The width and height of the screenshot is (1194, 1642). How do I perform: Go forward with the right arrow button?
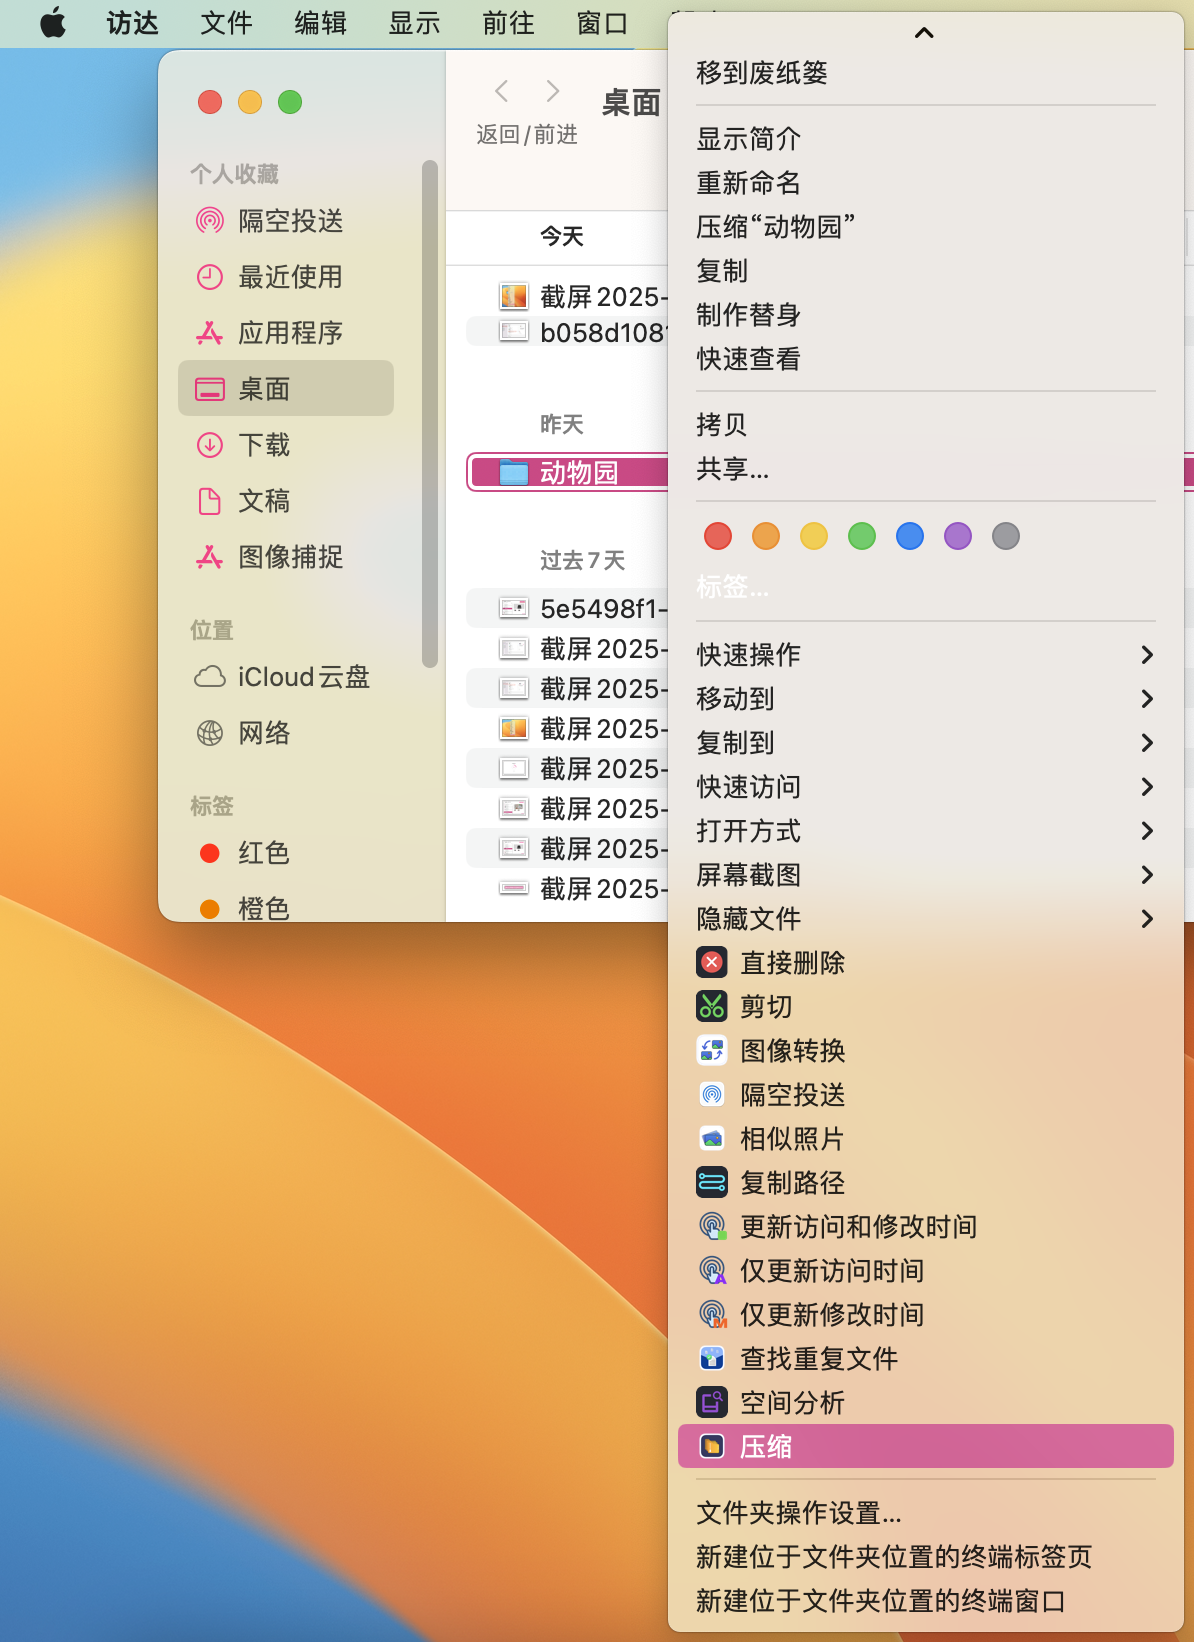pos(552,92)
